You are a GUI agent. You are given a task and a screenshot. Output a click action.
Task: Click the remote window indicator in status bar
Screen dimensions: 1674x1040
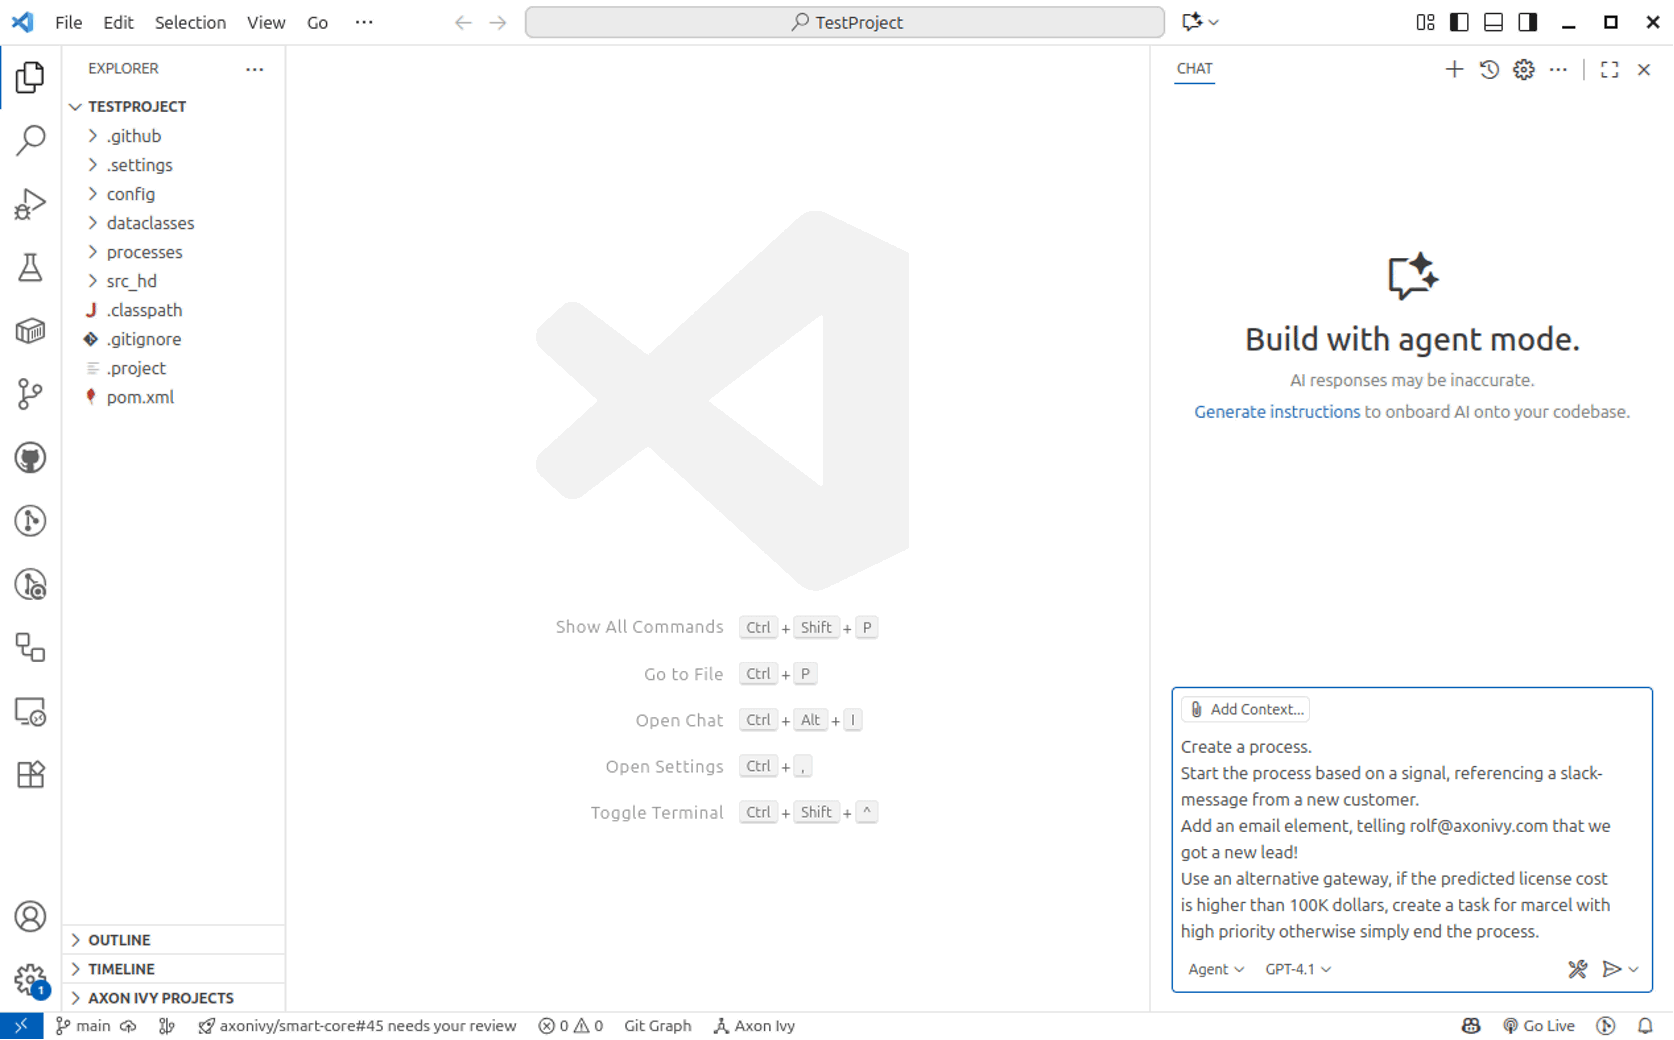[x=21, y=1026]
